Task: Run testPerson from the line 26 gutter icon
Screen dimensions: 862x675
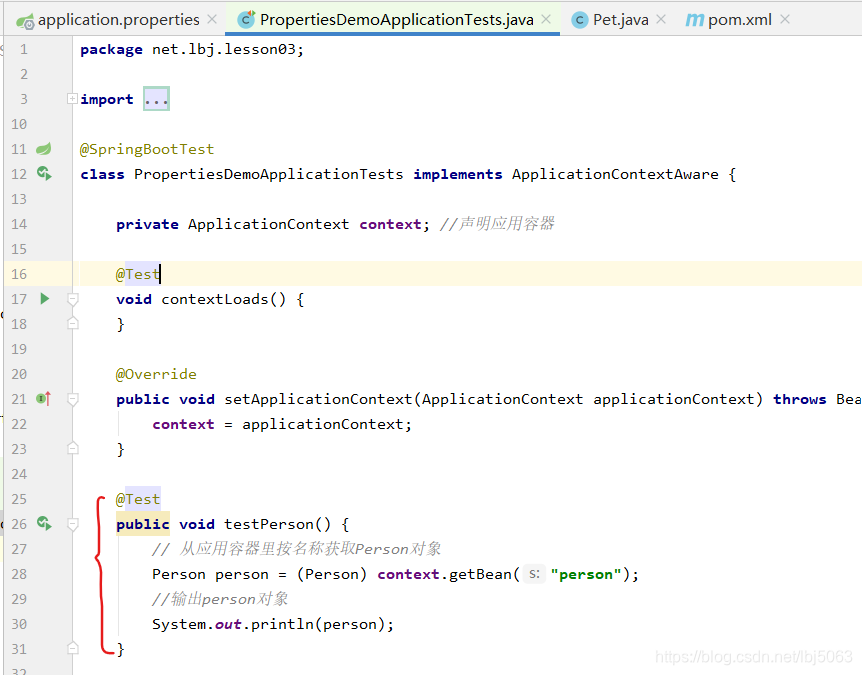Action: tap(45, 523)
